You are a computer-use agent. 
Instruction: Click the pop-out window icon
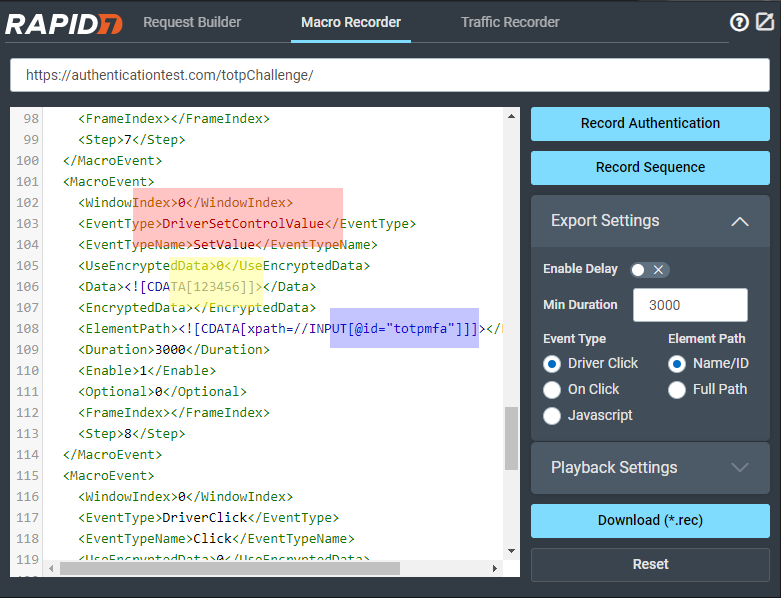(x=765, y=22)
